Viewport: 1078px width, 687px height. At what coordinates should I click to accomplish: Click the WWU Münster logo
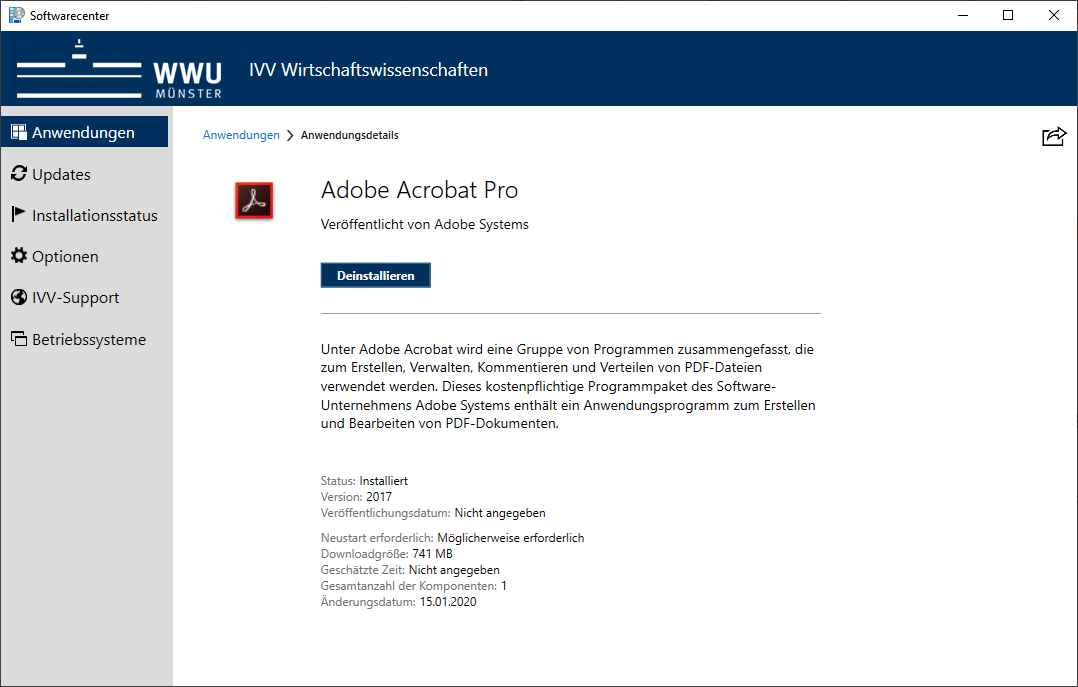(x=120, y=69)
